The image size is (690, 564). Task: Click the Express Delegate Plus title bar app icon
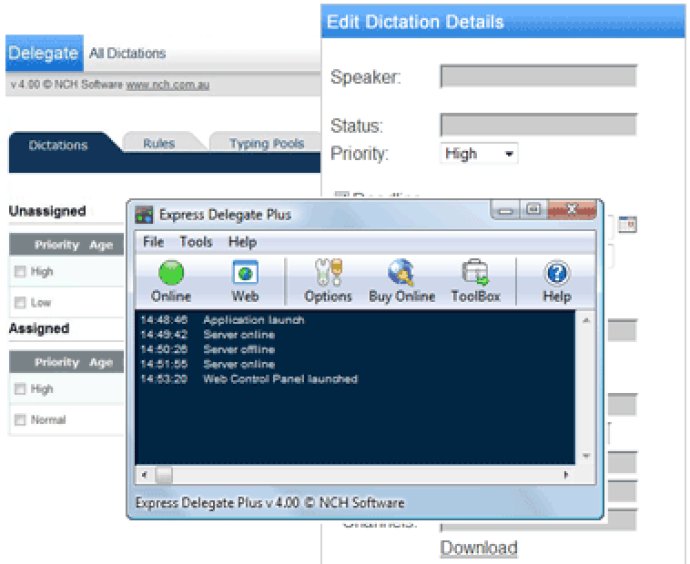144,215
